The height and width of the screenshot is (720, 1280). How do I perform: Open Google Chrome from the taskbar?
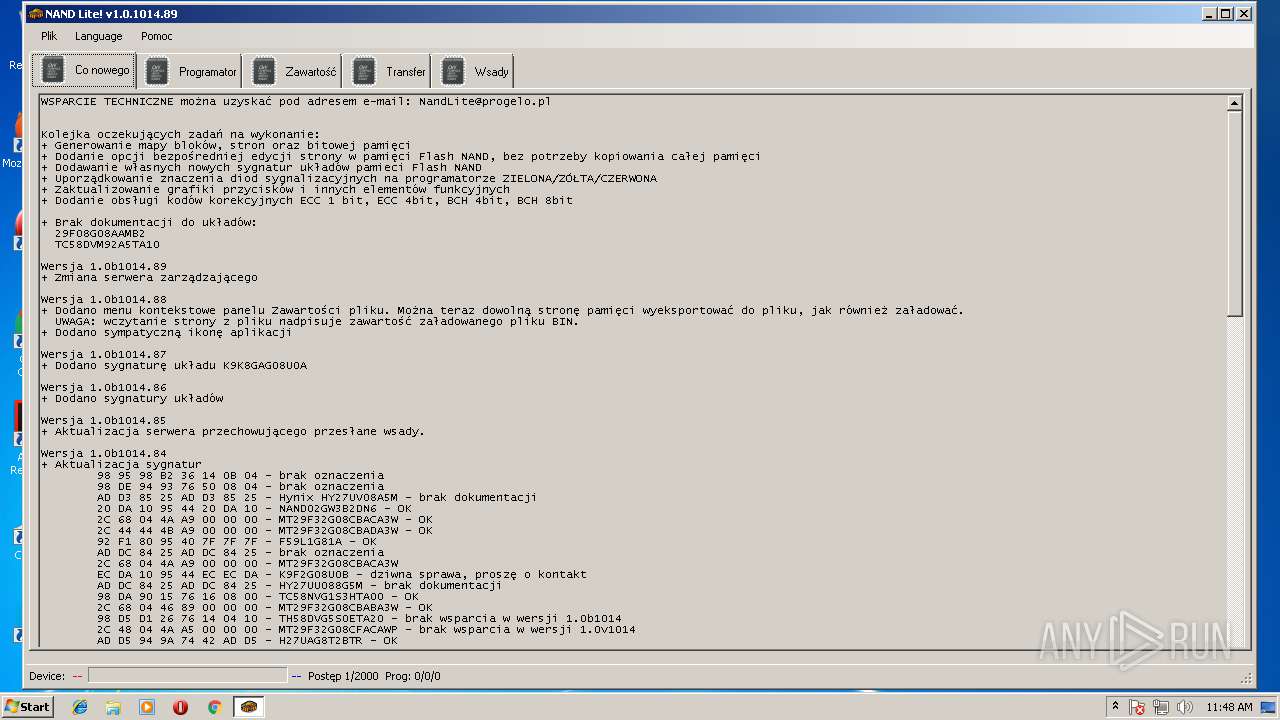(214, 707)
